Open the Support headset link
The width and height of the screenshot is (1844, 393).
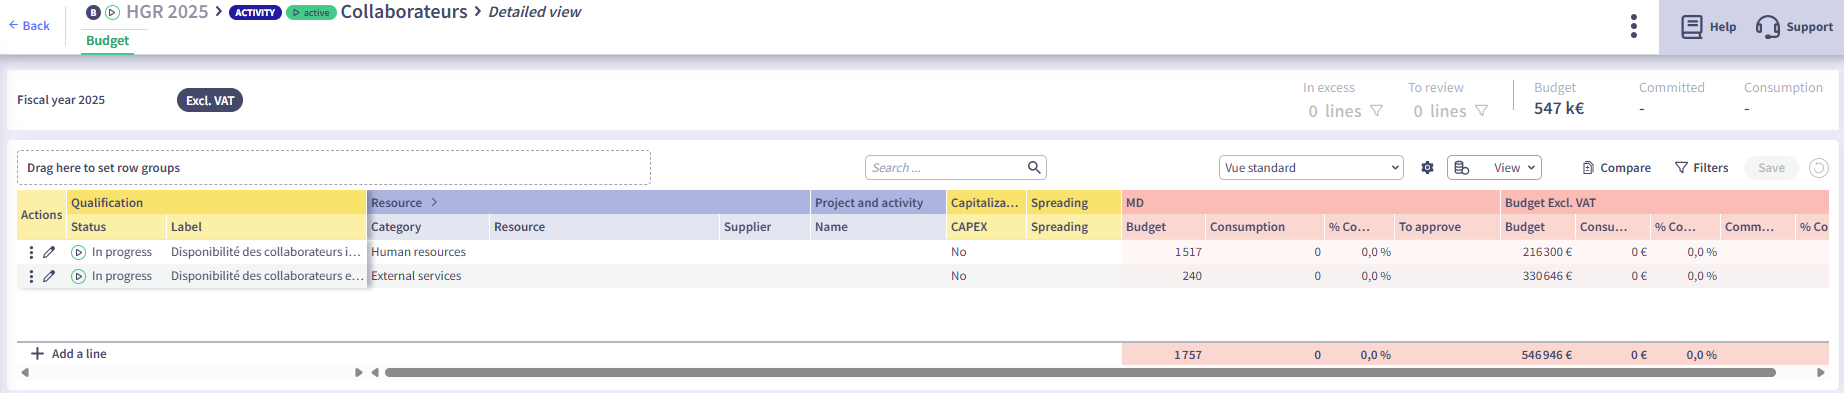click(1795, 27)
